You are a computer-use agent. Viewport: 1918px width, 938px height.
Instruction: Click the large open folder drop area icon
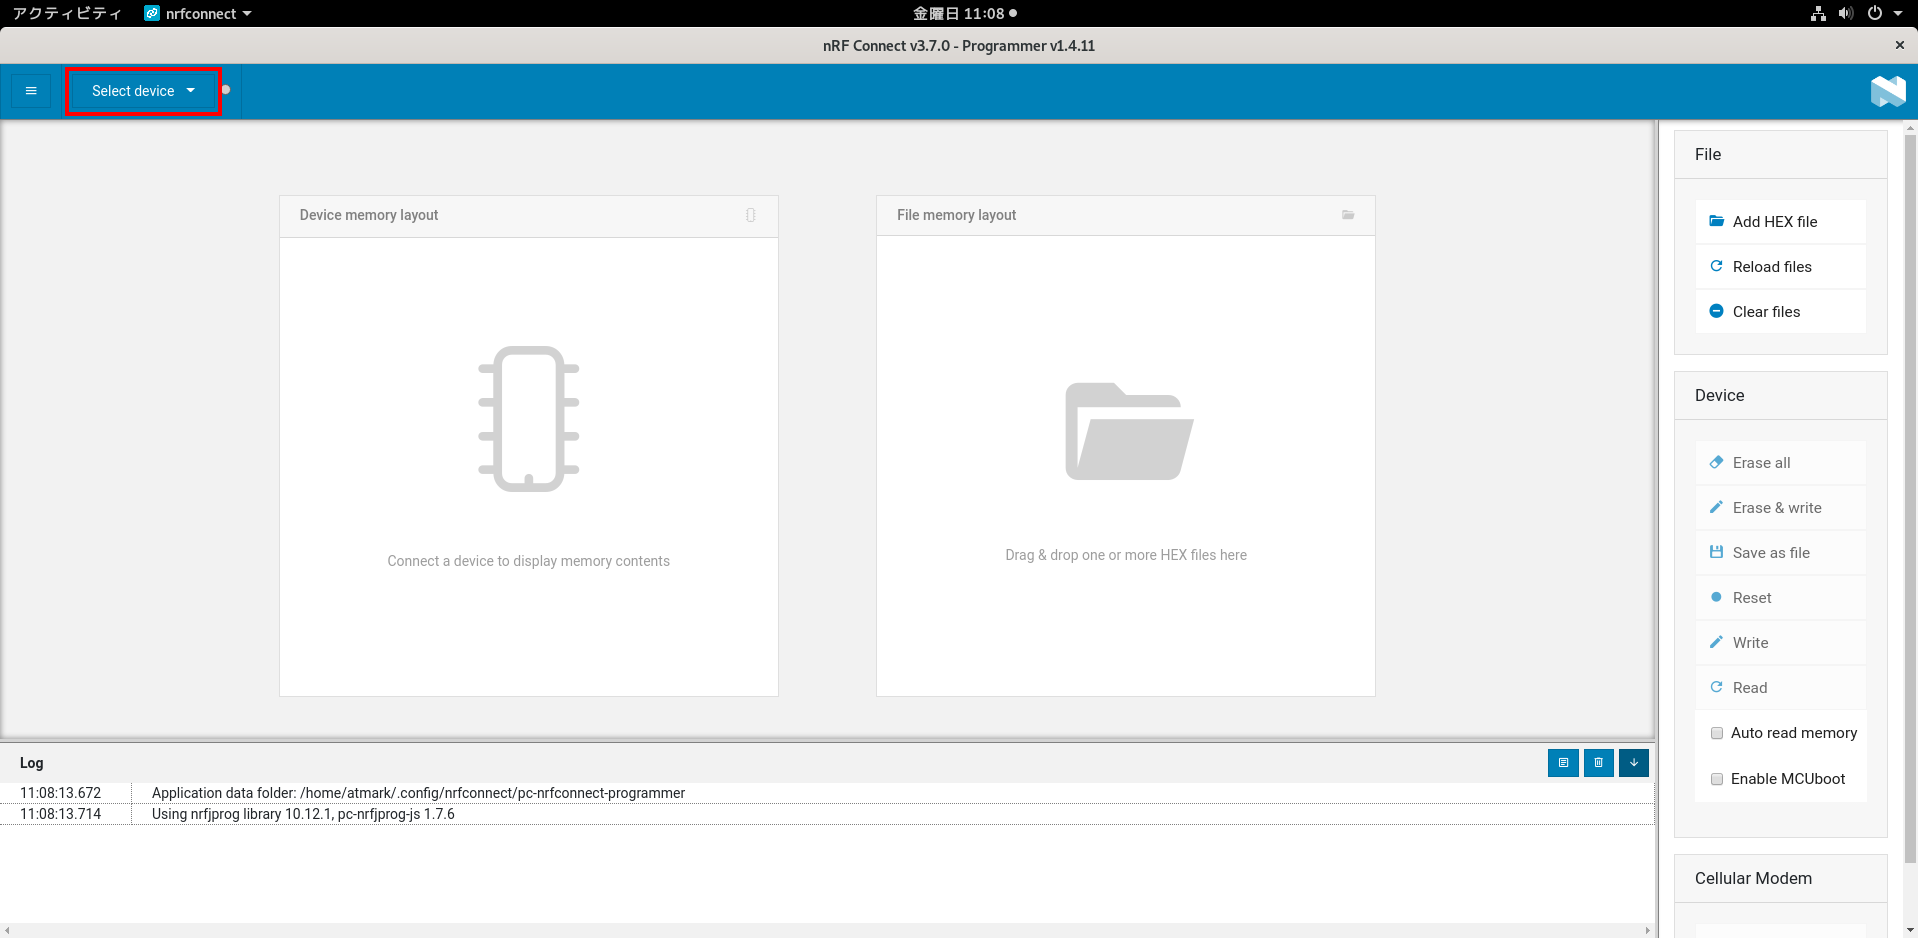click(x=1129, y=431)
